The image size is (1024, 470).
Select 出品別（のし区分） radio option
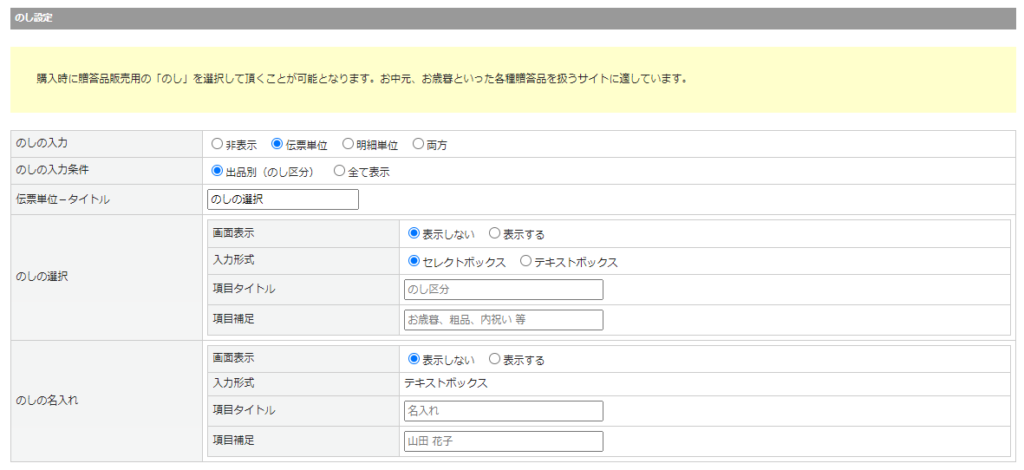tap(217, 171)
